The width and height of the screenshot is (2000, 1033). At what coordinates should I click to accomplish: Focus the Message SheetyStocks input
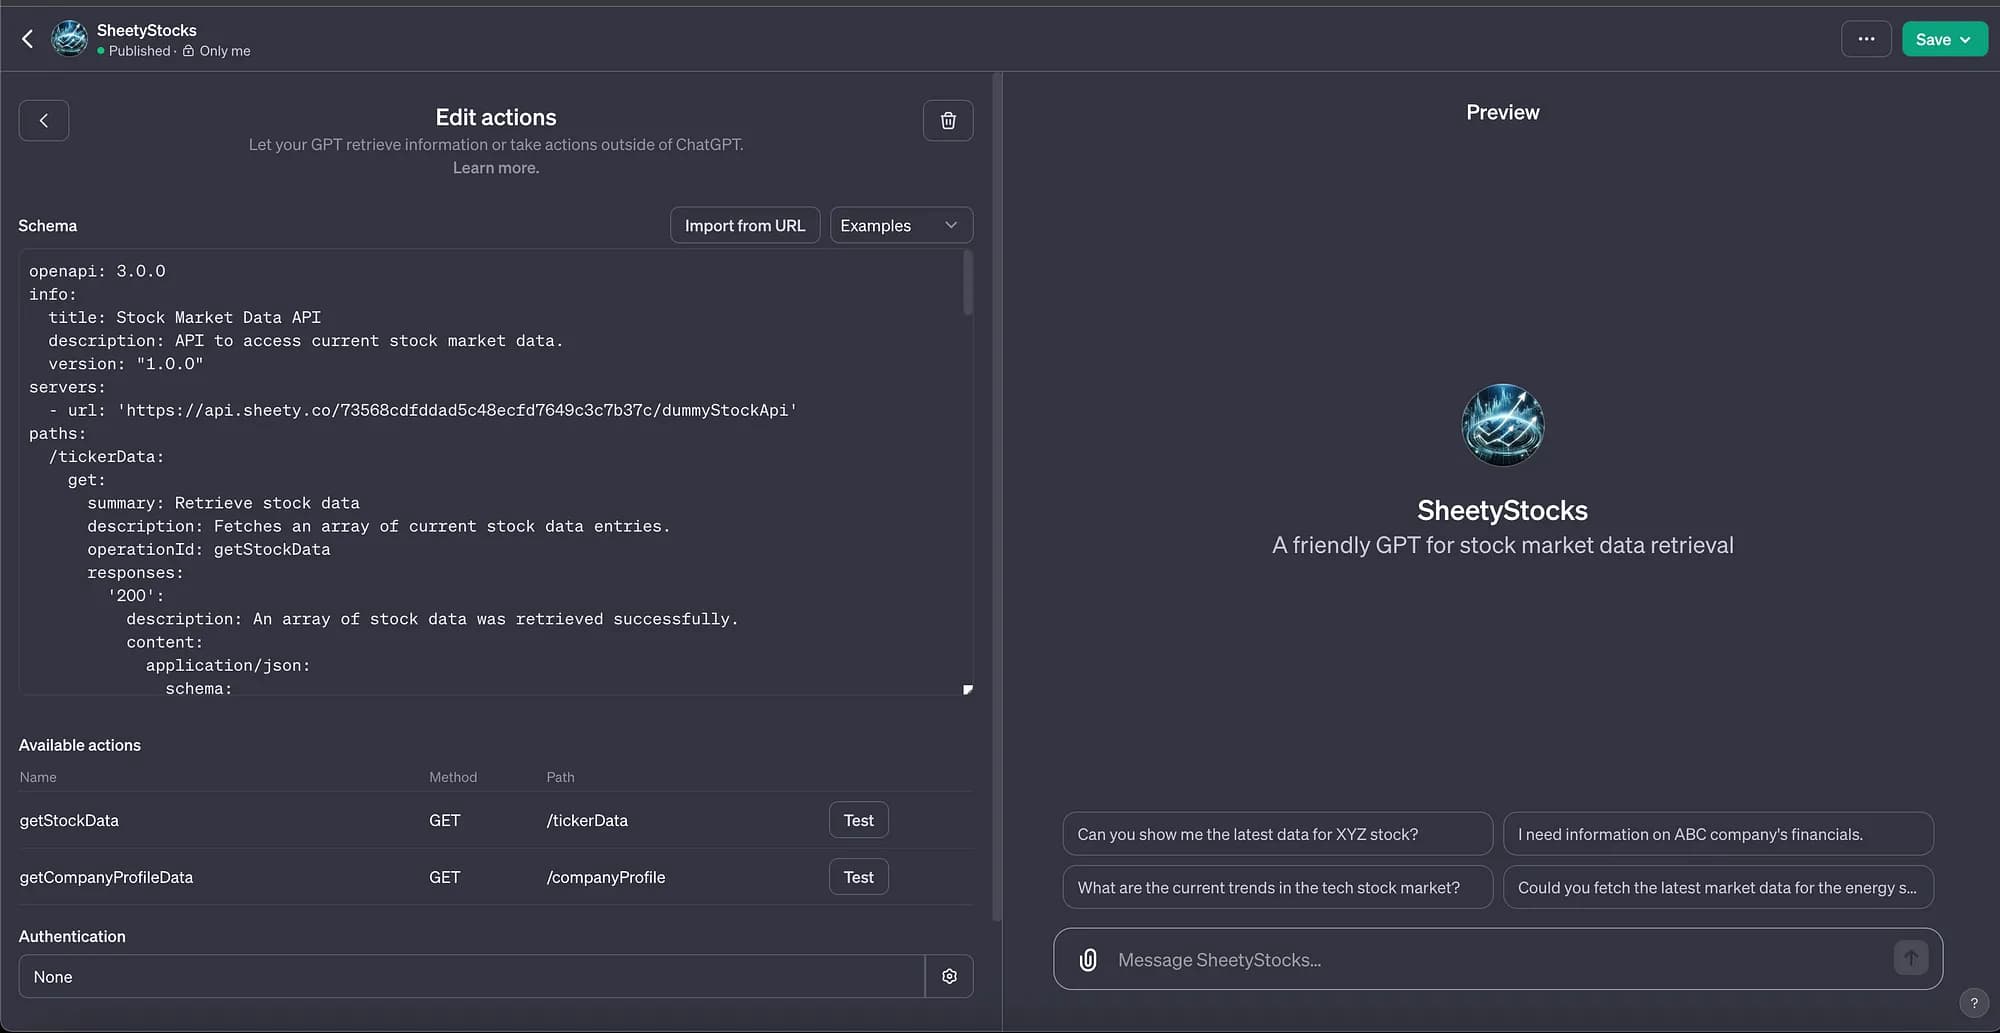click(1499, 960)
